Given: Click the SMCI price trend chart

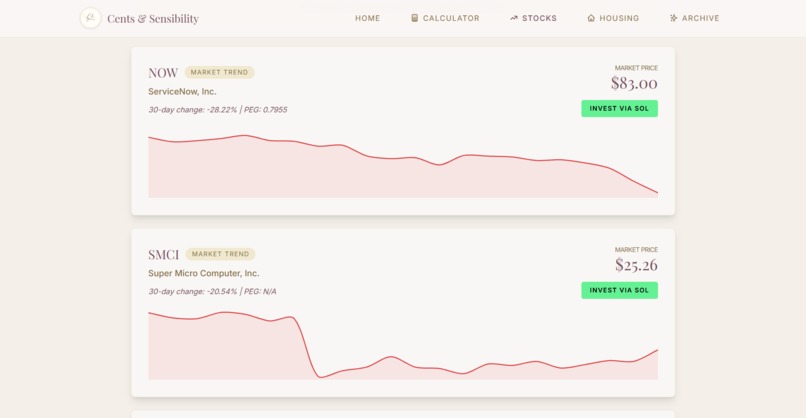Looking at the screenshot, I should point(403,346).
